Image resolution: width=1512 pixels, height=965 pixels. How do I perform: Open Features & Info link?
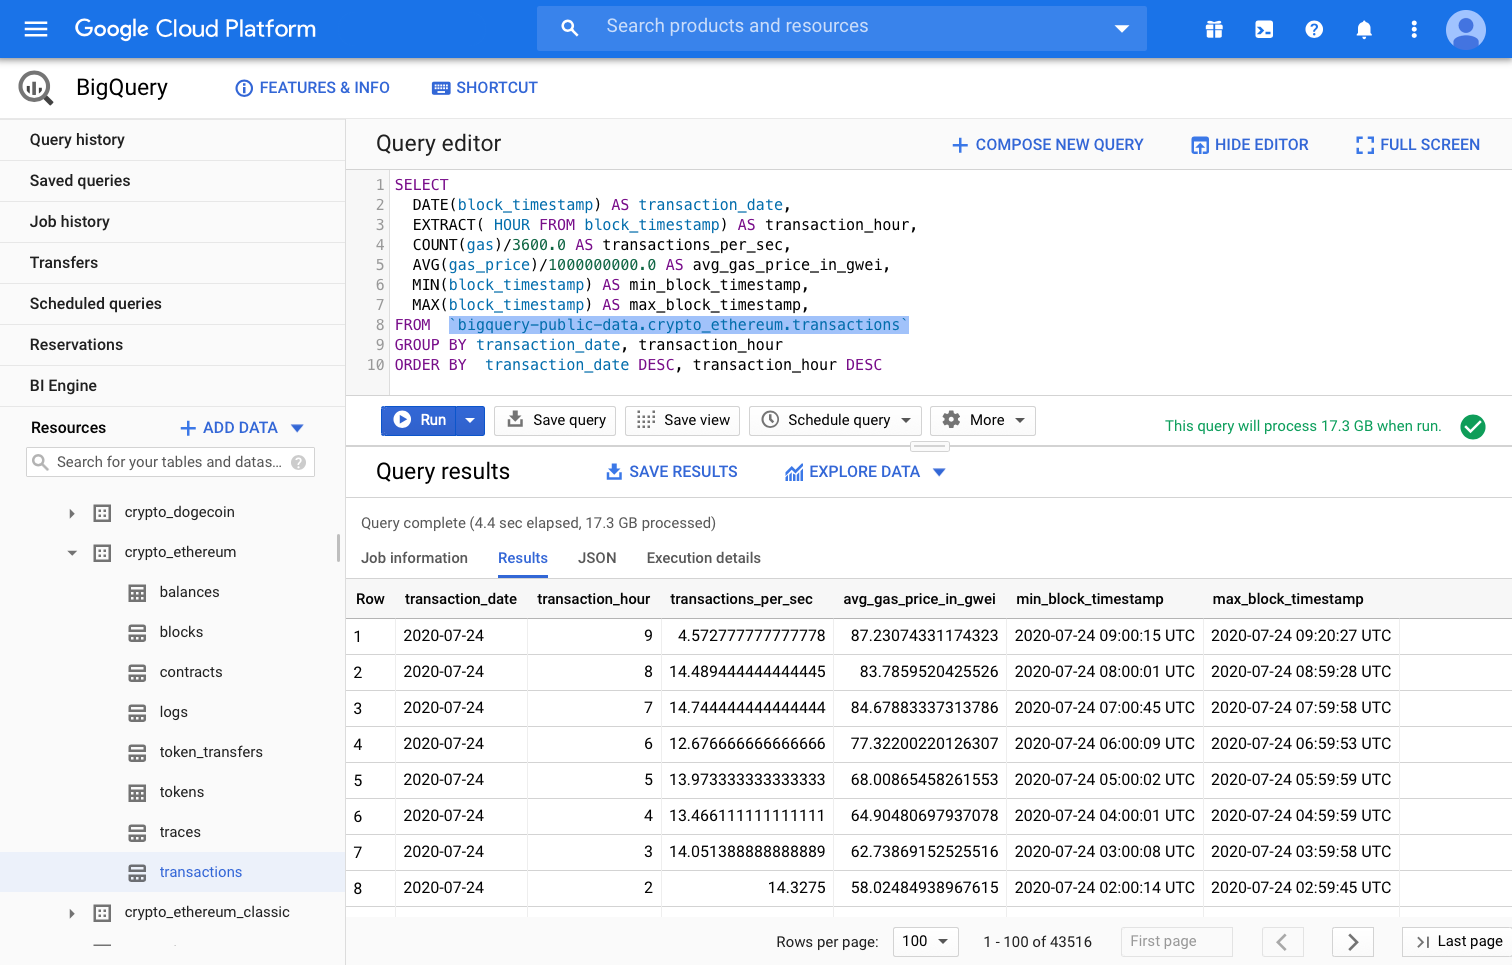pyautogui.click(x=312, y=88)
